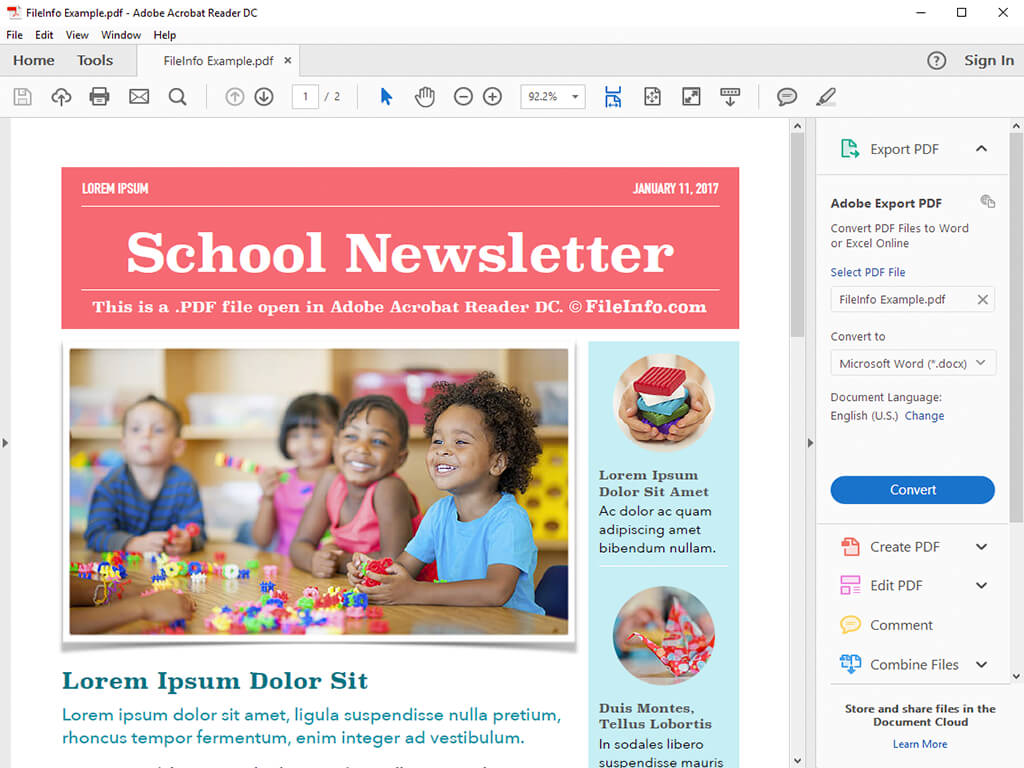Open the View menu
The image size is (1024, 768).
[x=77, y=35]
